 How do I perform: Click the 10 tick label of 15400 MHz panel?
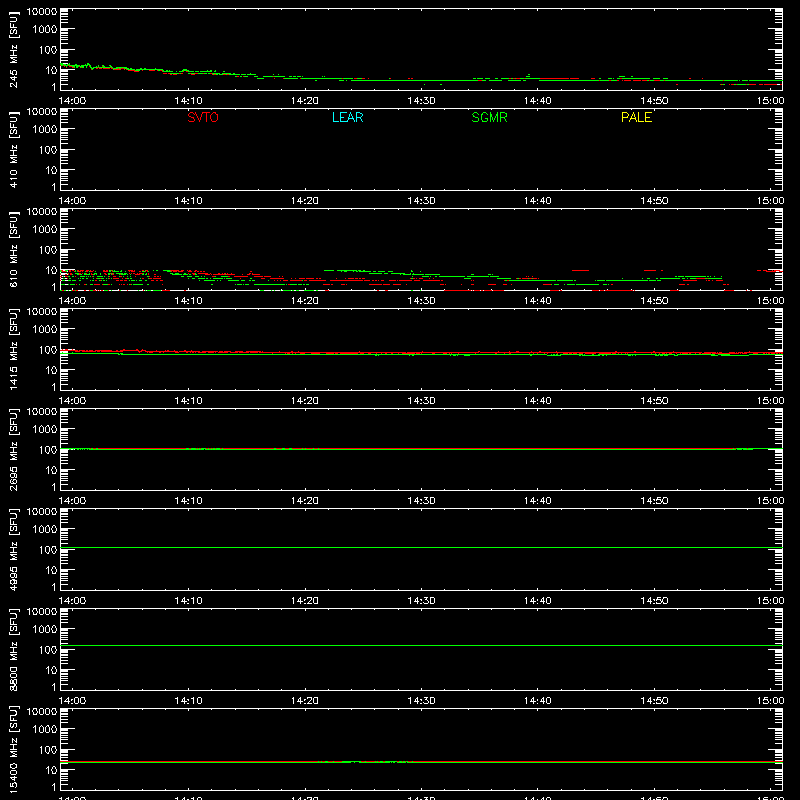pyautogui.click(x=51, y=770)
